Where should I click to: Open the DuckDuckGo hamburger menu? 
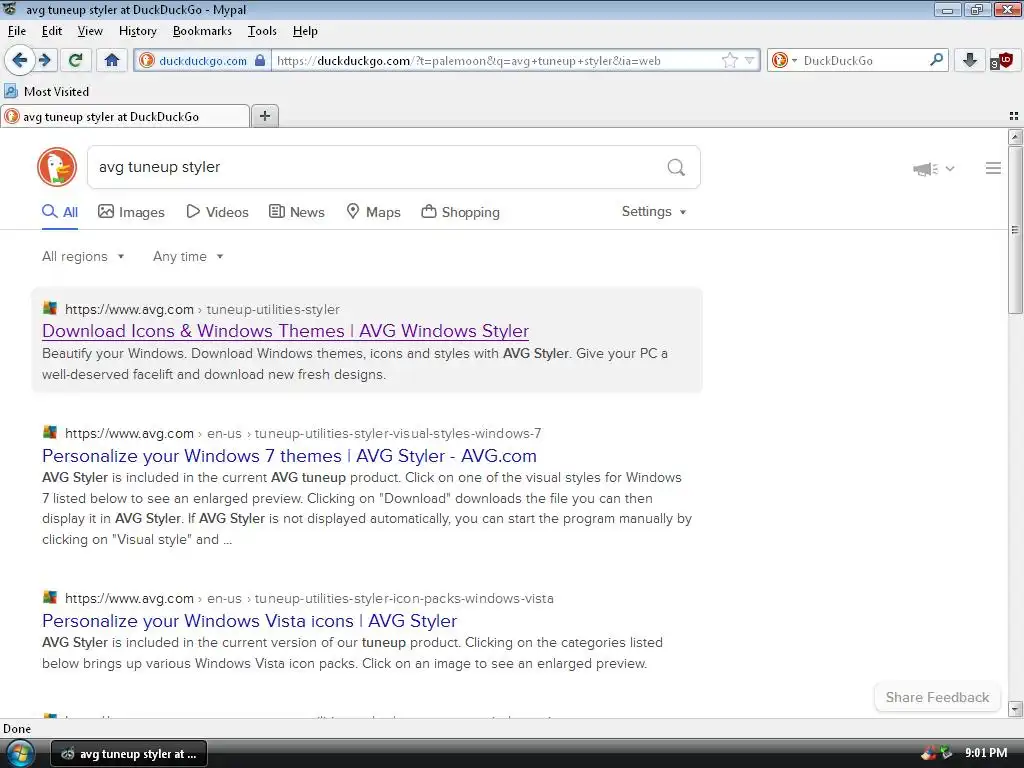993,168
